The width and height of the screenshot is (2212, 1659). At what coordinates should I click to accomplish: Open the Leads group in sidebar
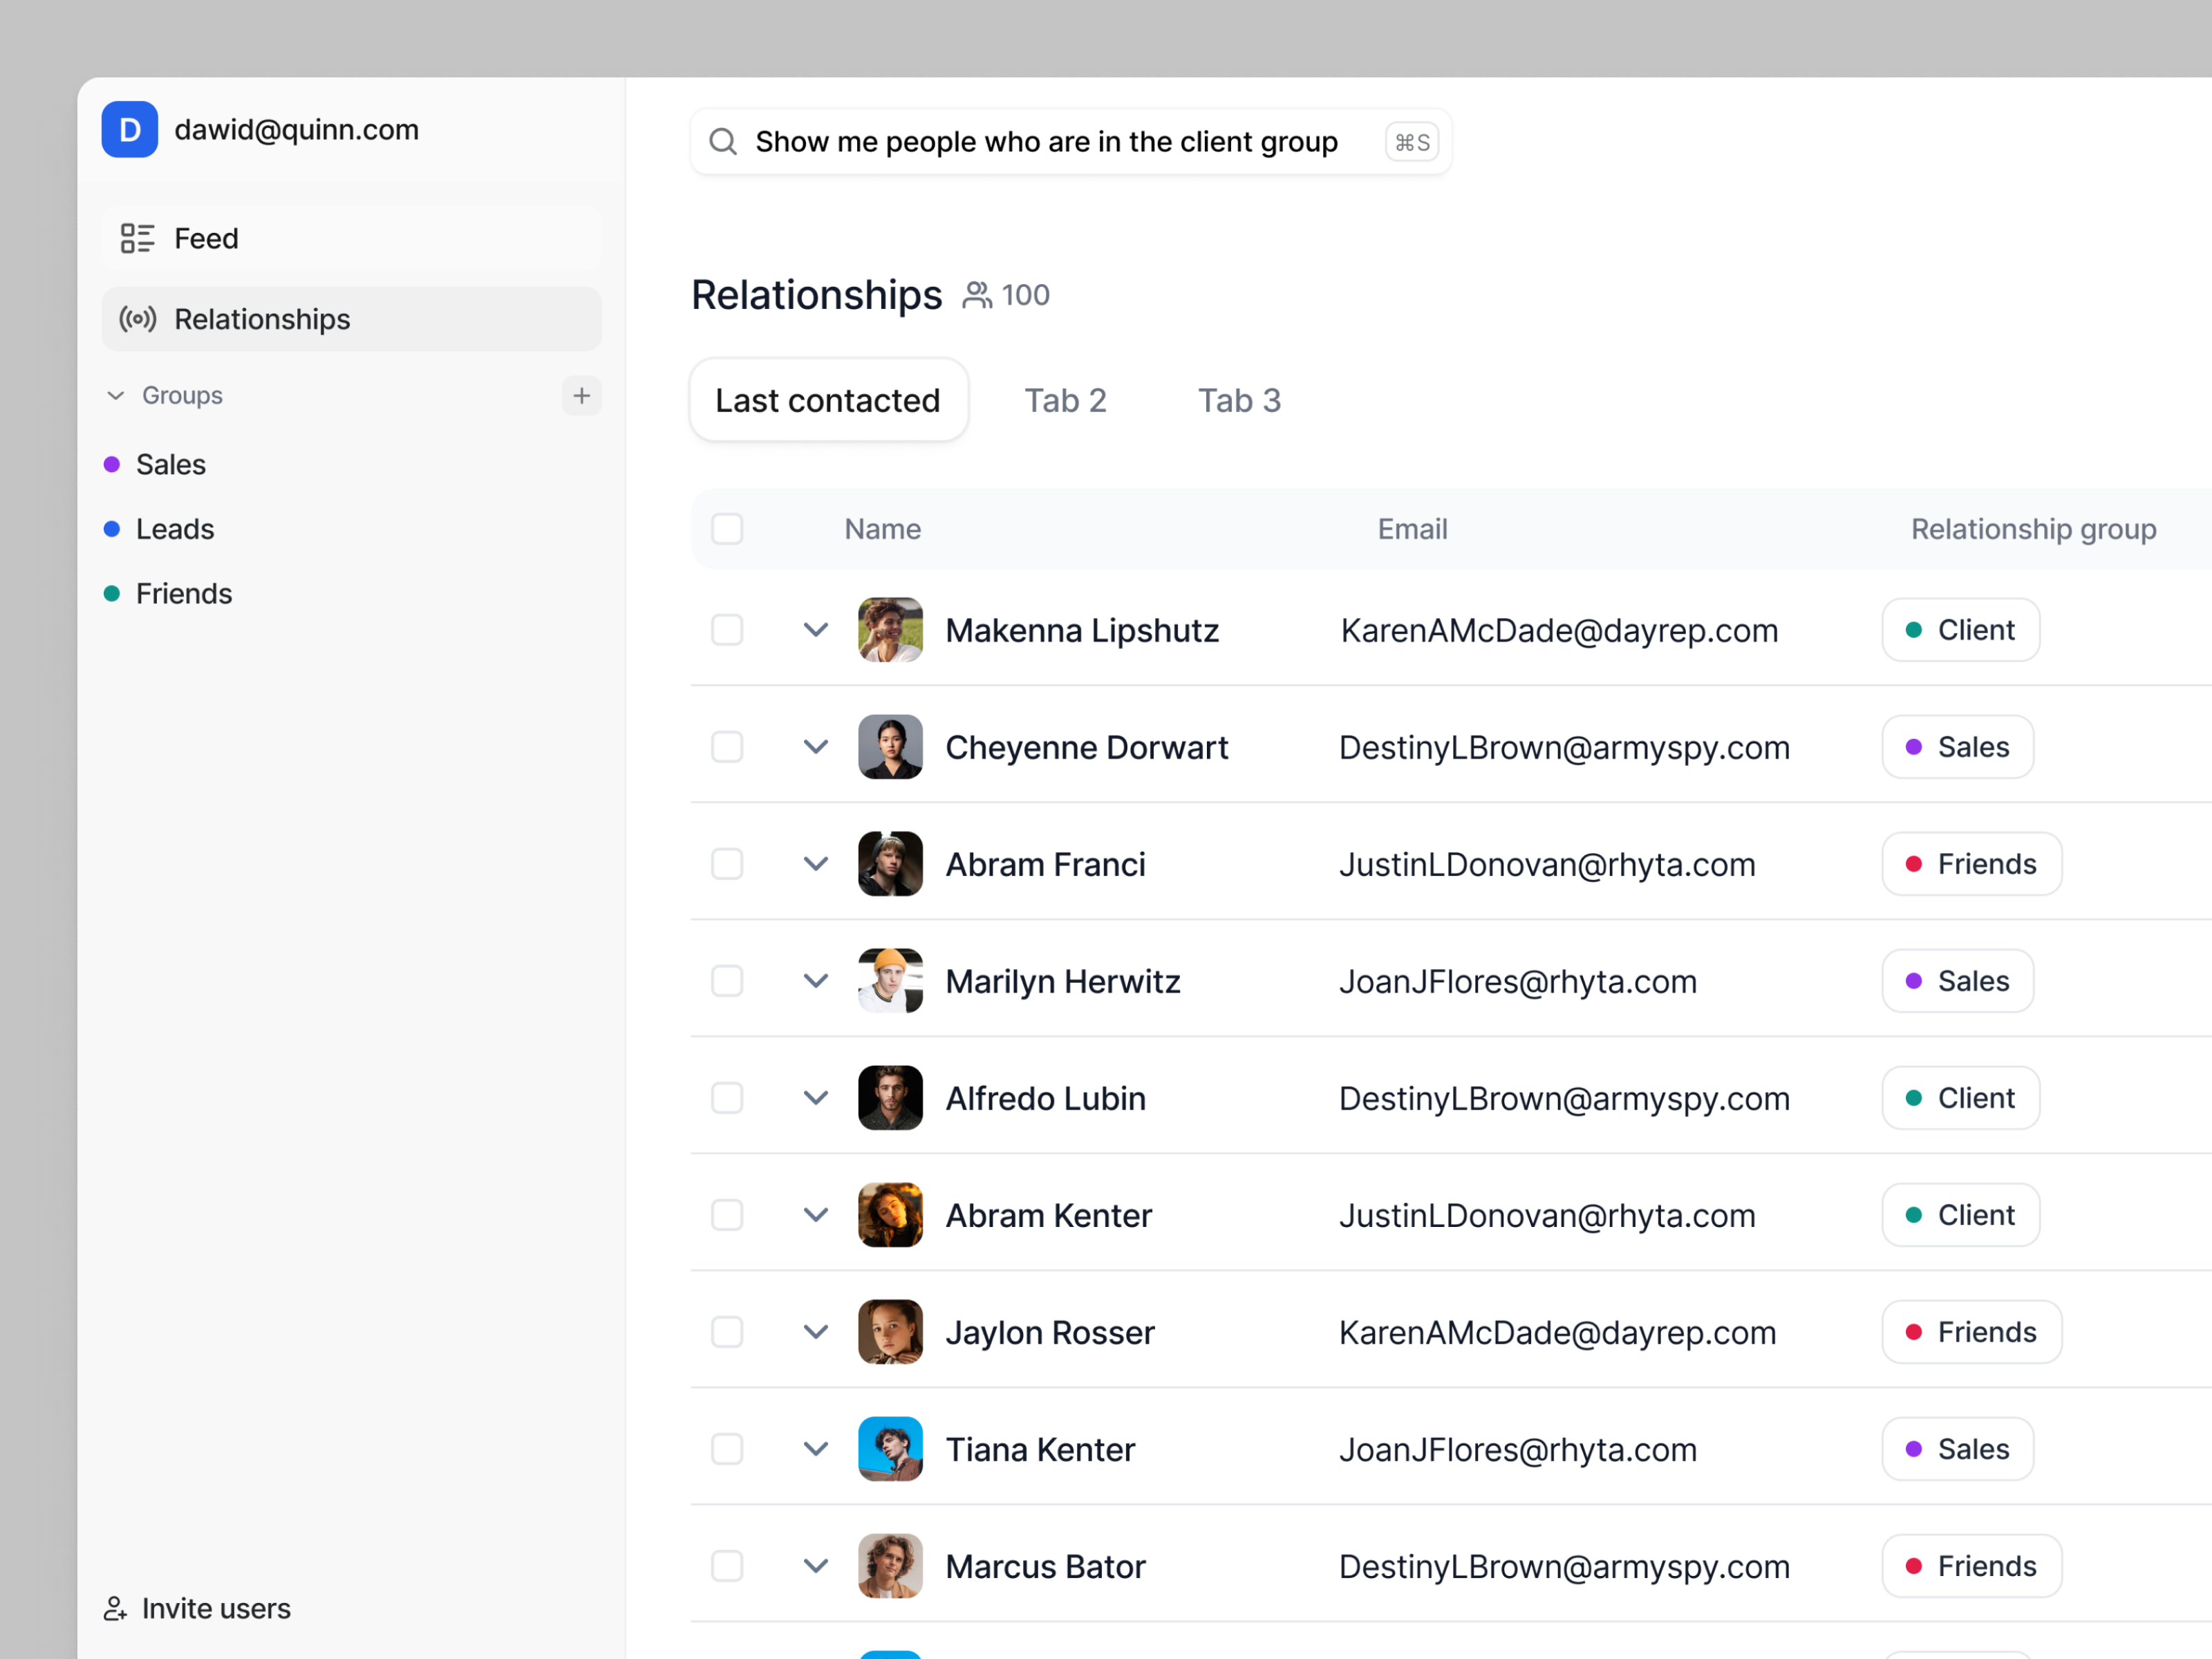tap(175, 529)
